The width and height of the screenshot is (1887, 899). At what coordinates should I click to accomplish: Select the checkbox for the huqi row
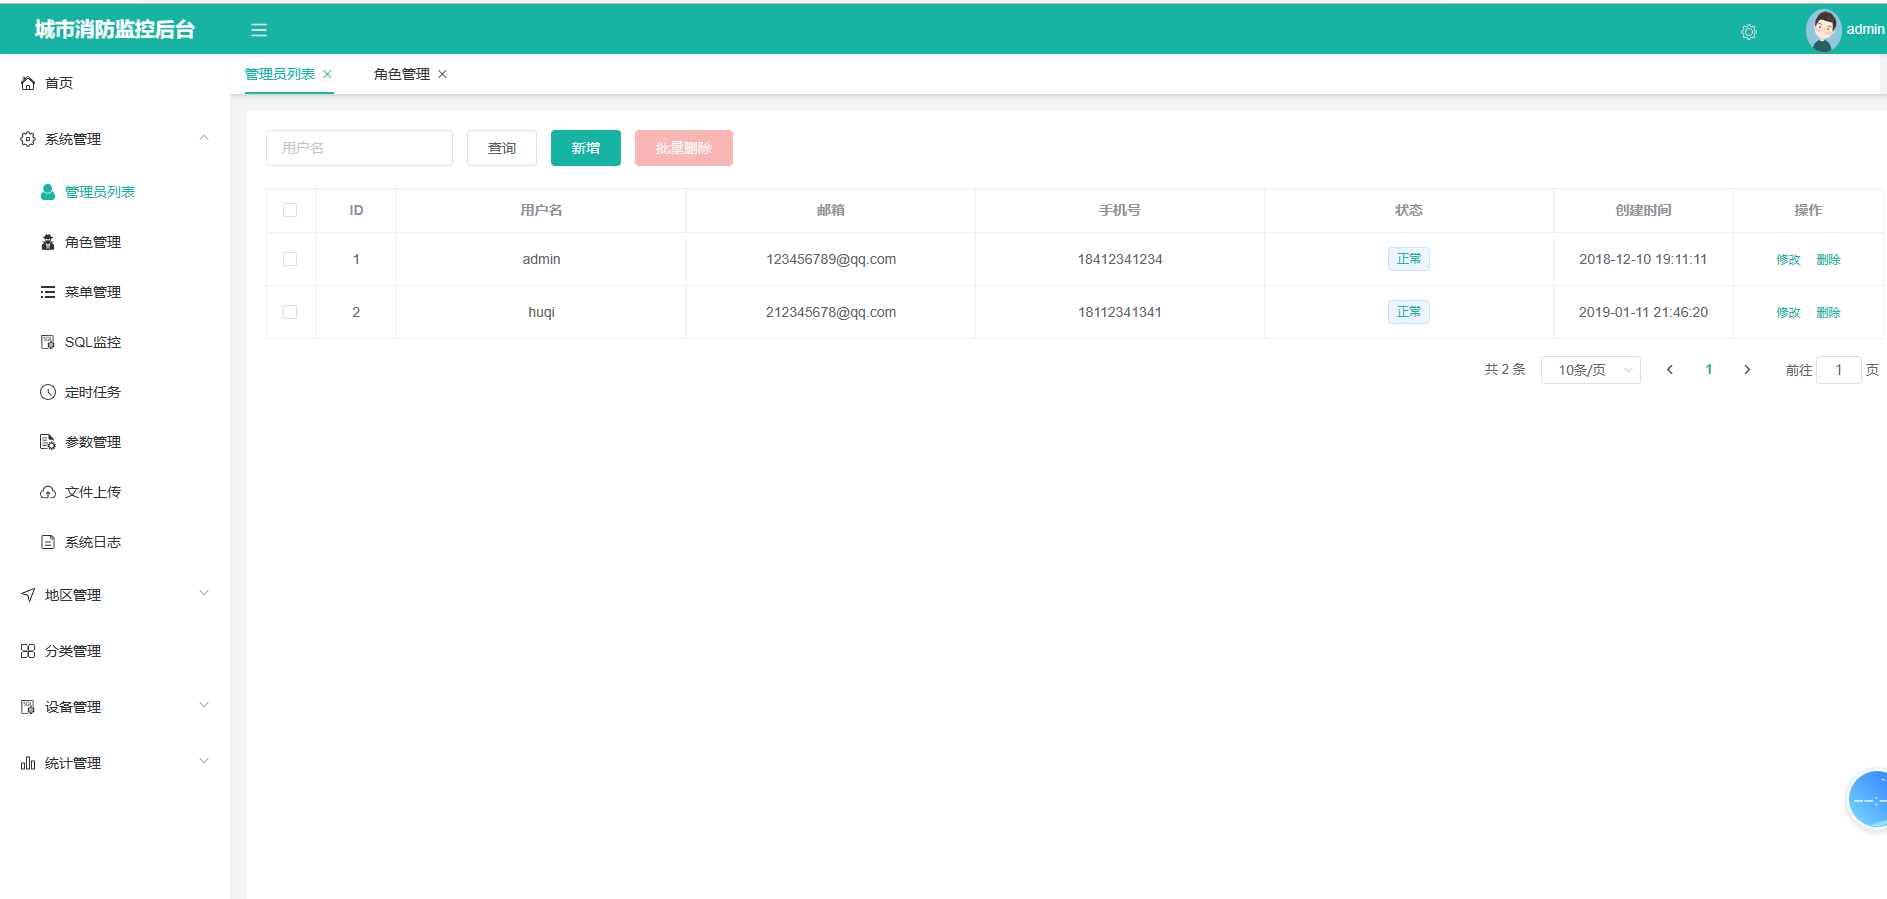pyautogui.click(x=290, y=312)
